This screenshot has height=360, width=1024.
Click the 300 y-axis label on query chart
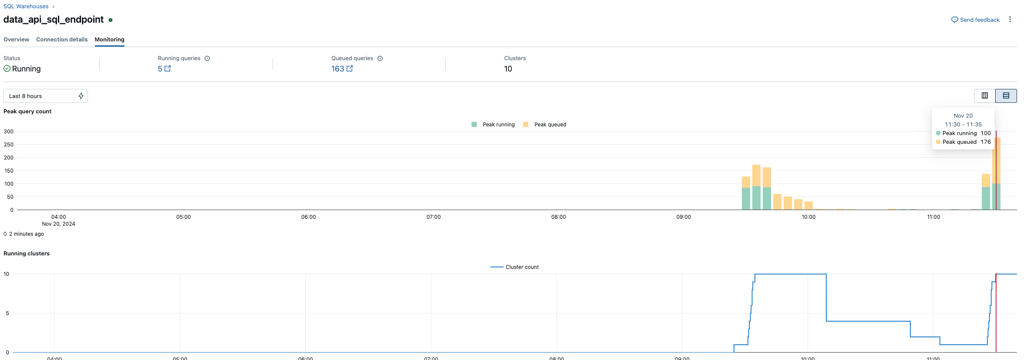coord(9,131)
